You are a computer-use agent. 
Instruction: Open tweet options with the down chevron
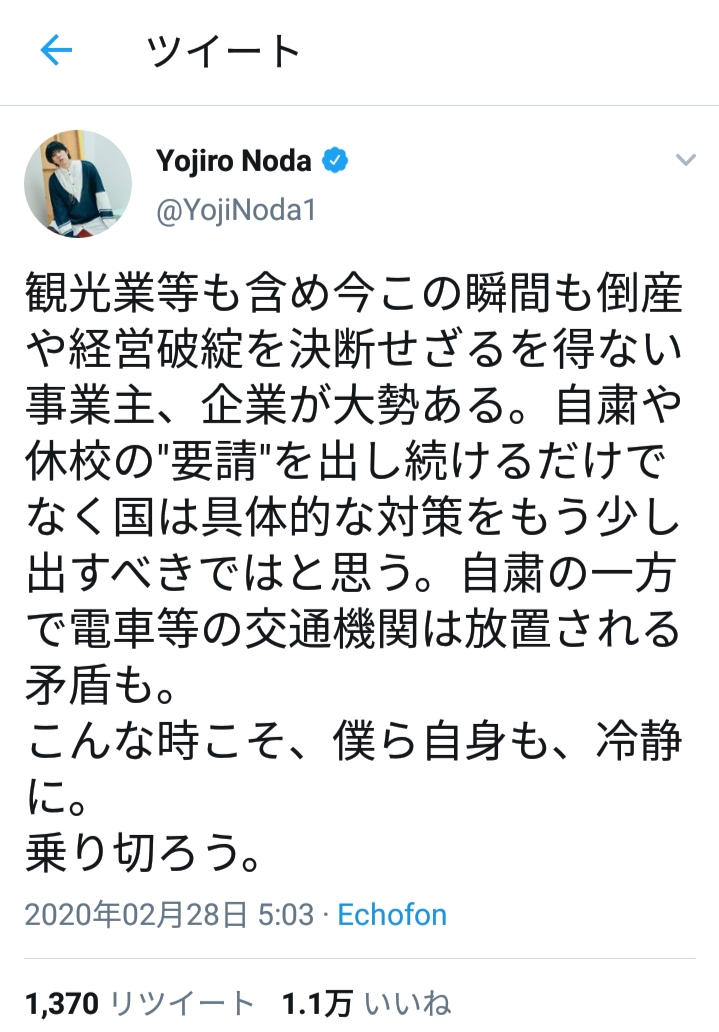point(685,160)
